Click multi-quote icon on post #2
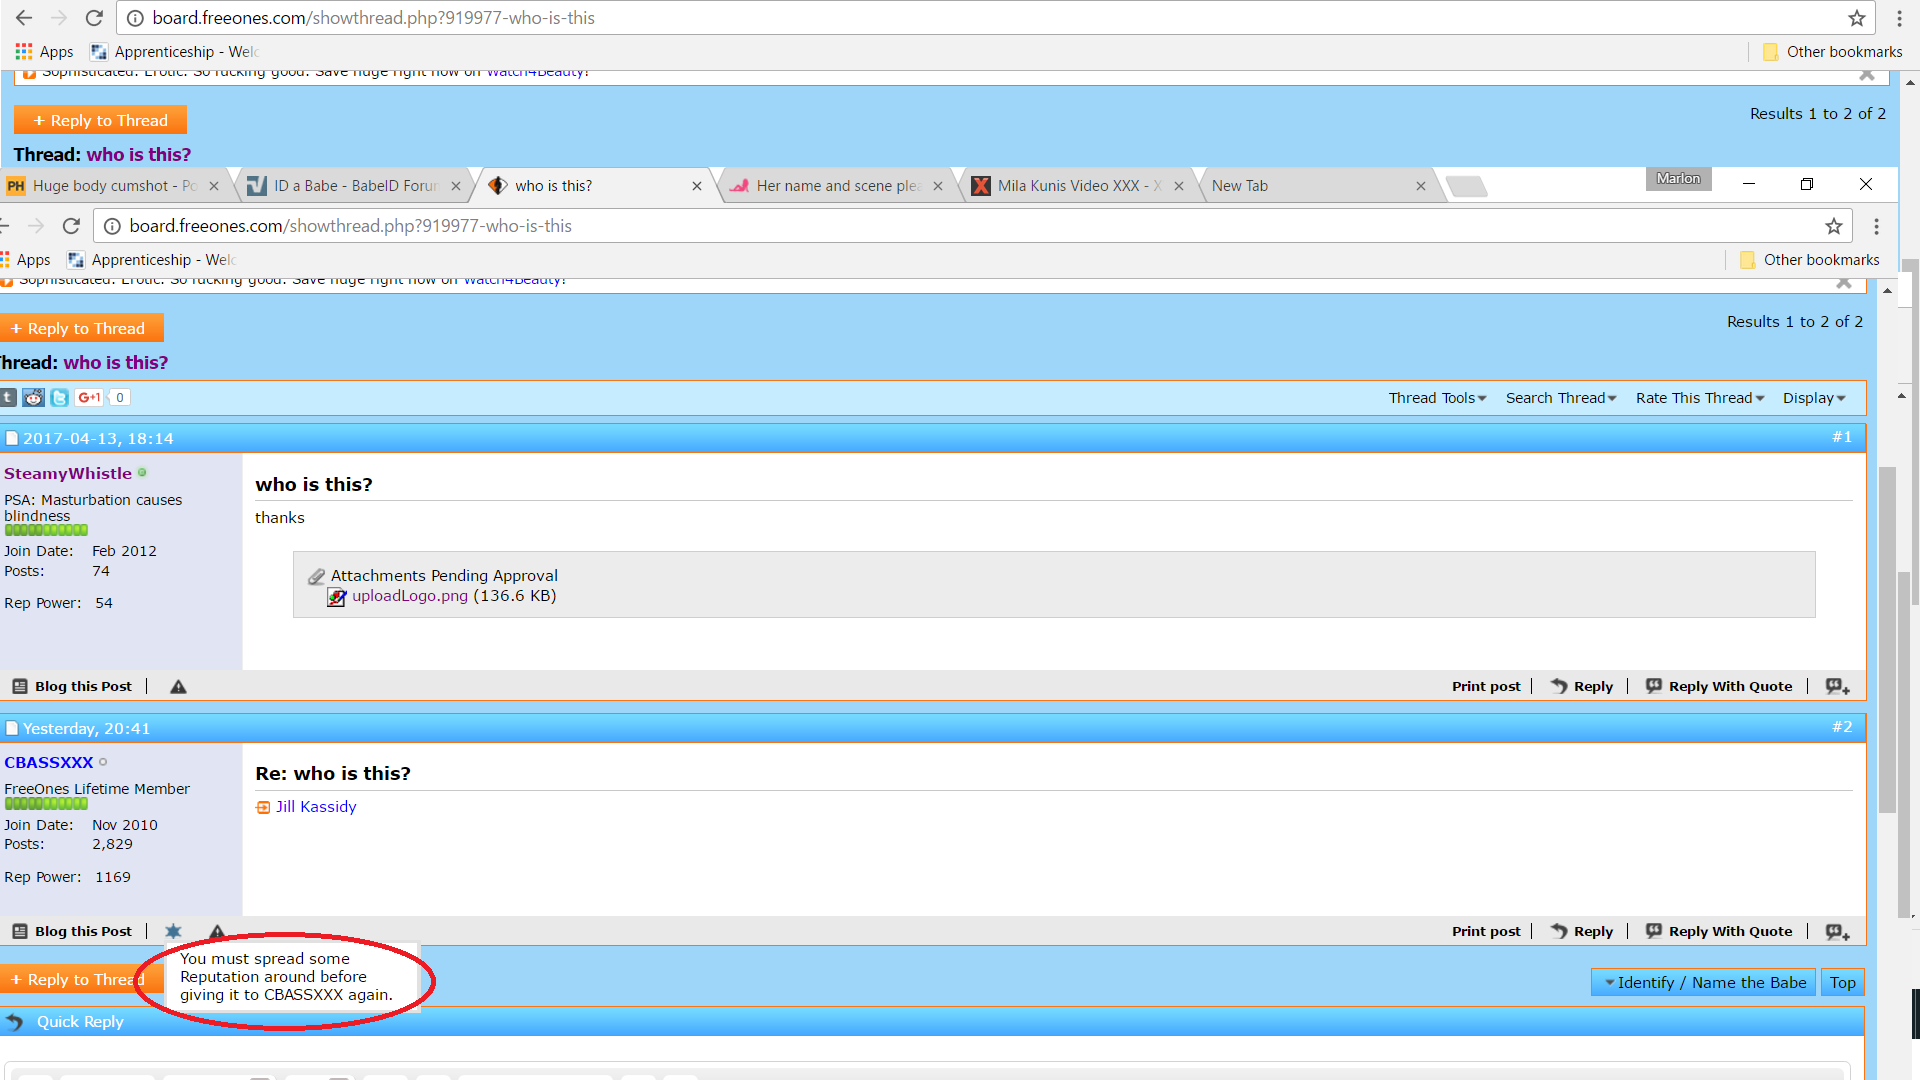Image resolution: width=1920 pixels, height=1080 pixels. click(x=1837, y=932)
